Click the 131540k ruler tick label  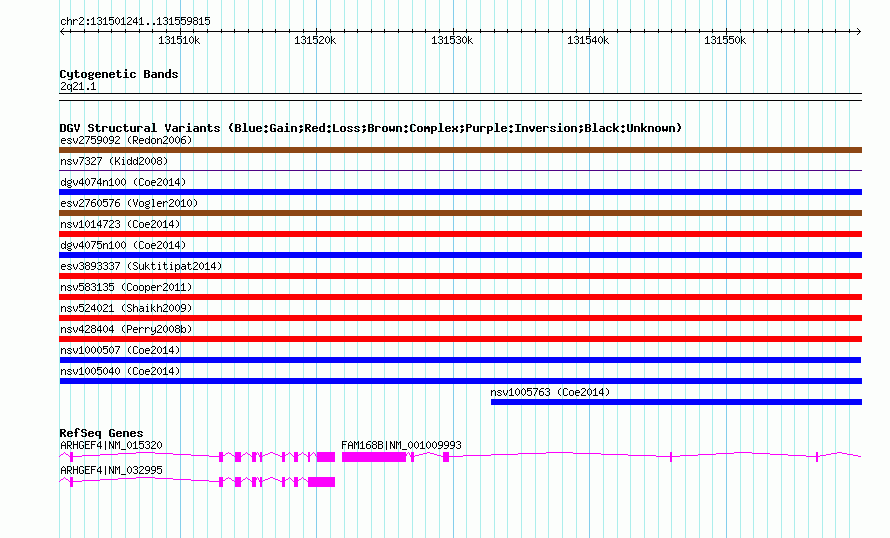tap(588, 40)
